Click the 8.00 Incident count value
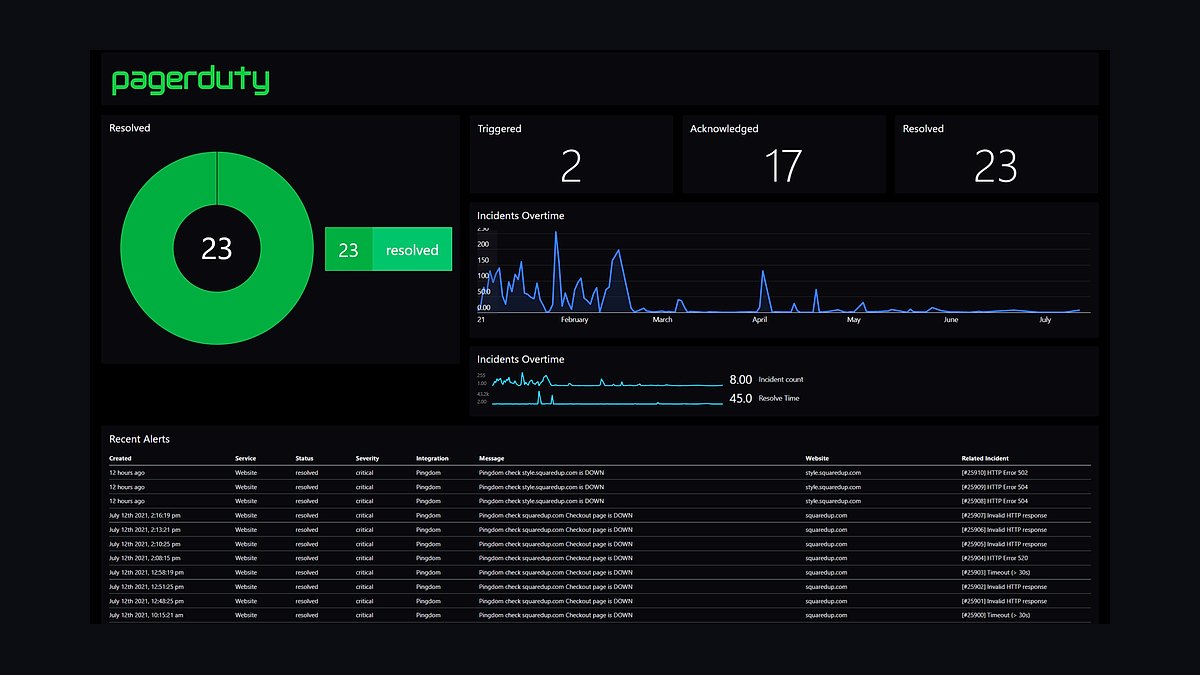1200x675 pixels. 740,380
